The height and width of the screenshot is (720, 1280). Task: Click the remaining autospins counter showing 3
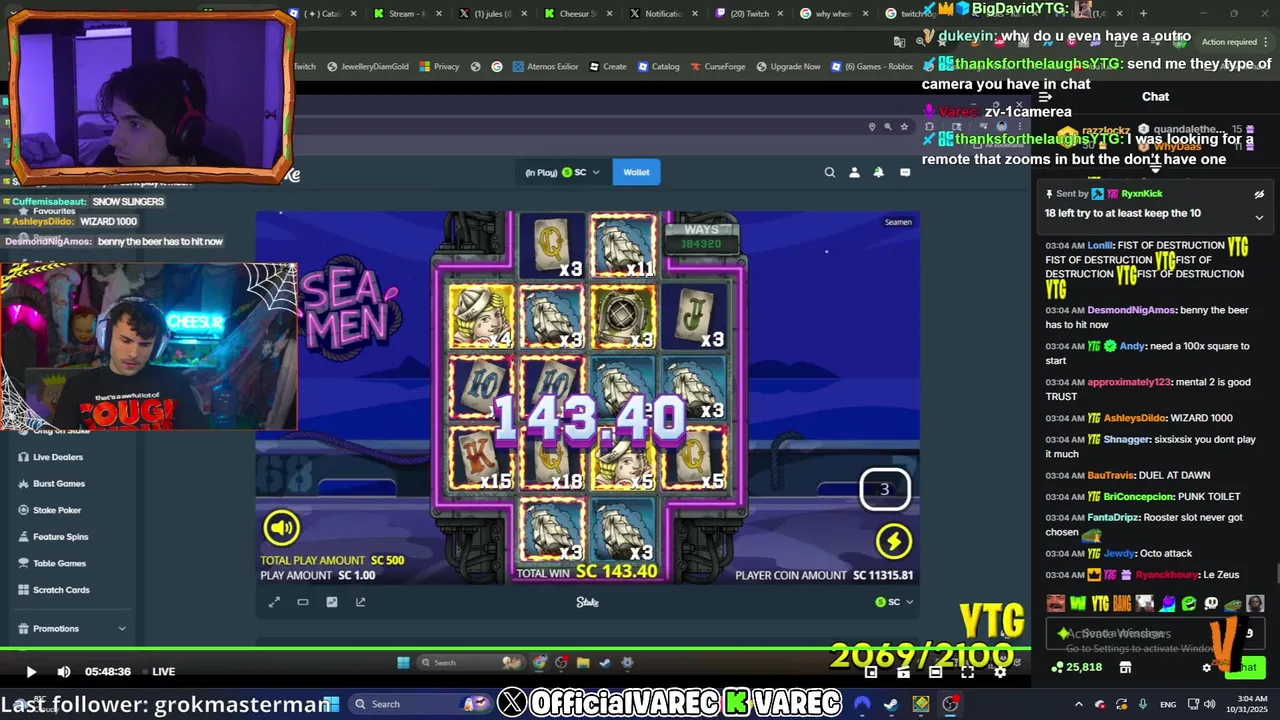pyautogui.click(x=884, y=489)
